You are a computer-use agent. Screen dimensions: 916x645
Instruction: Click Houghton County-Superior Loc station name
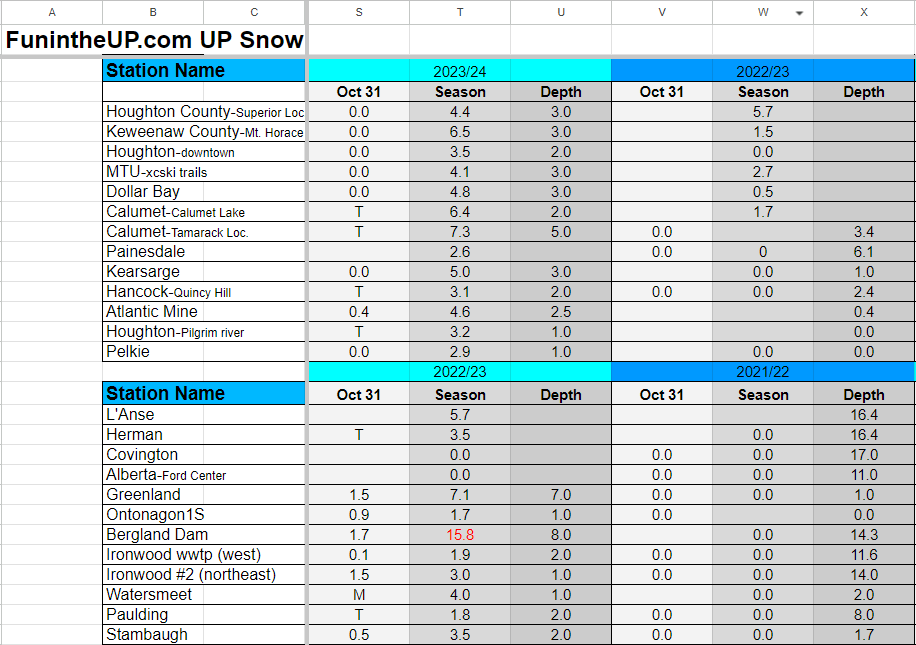point(204,112)
